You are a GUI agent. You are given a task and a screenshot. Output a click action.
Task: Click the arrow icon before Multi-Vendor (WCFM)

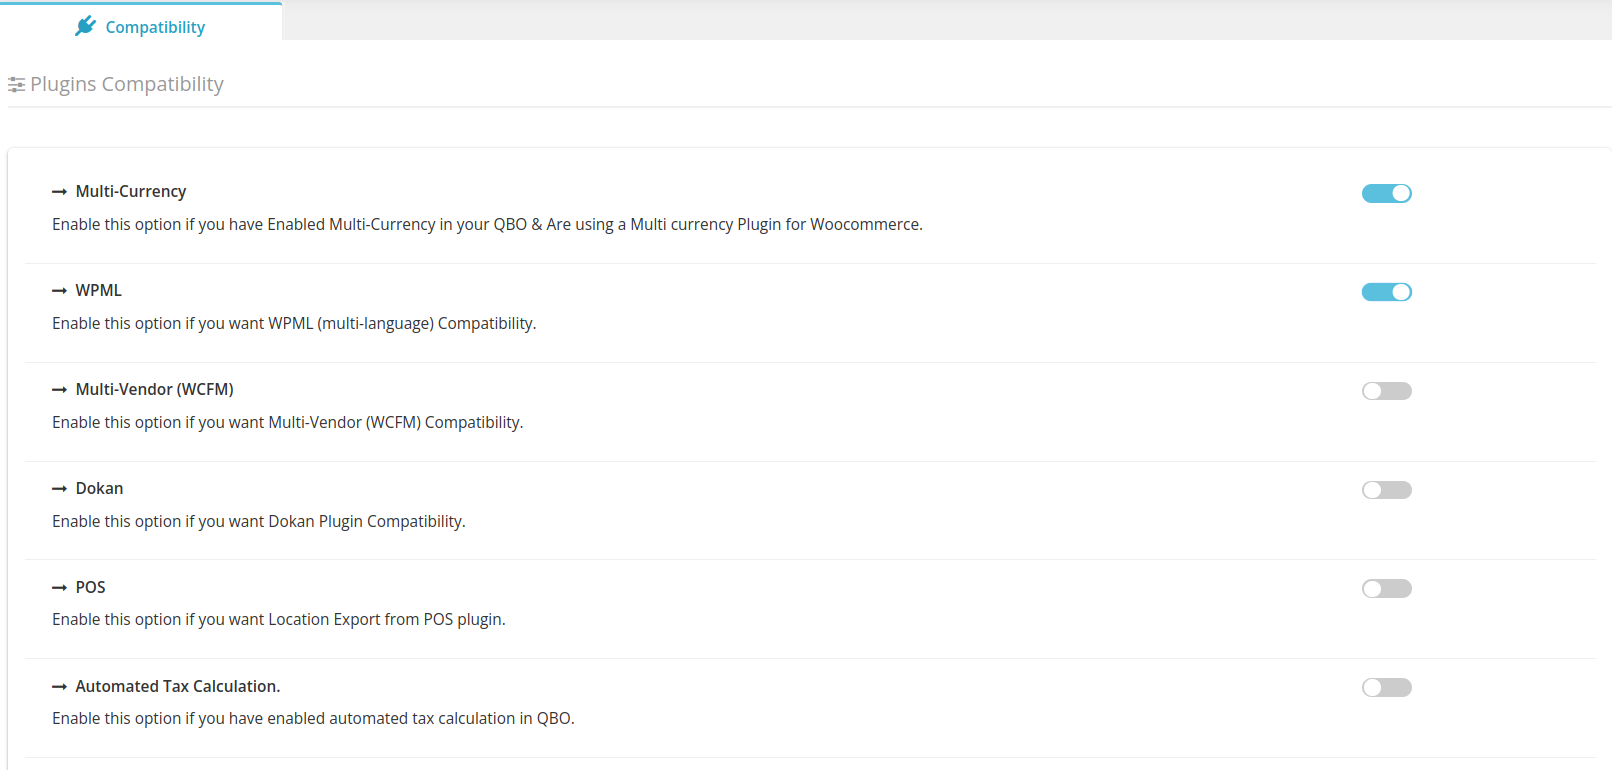[x=59, y=390]
